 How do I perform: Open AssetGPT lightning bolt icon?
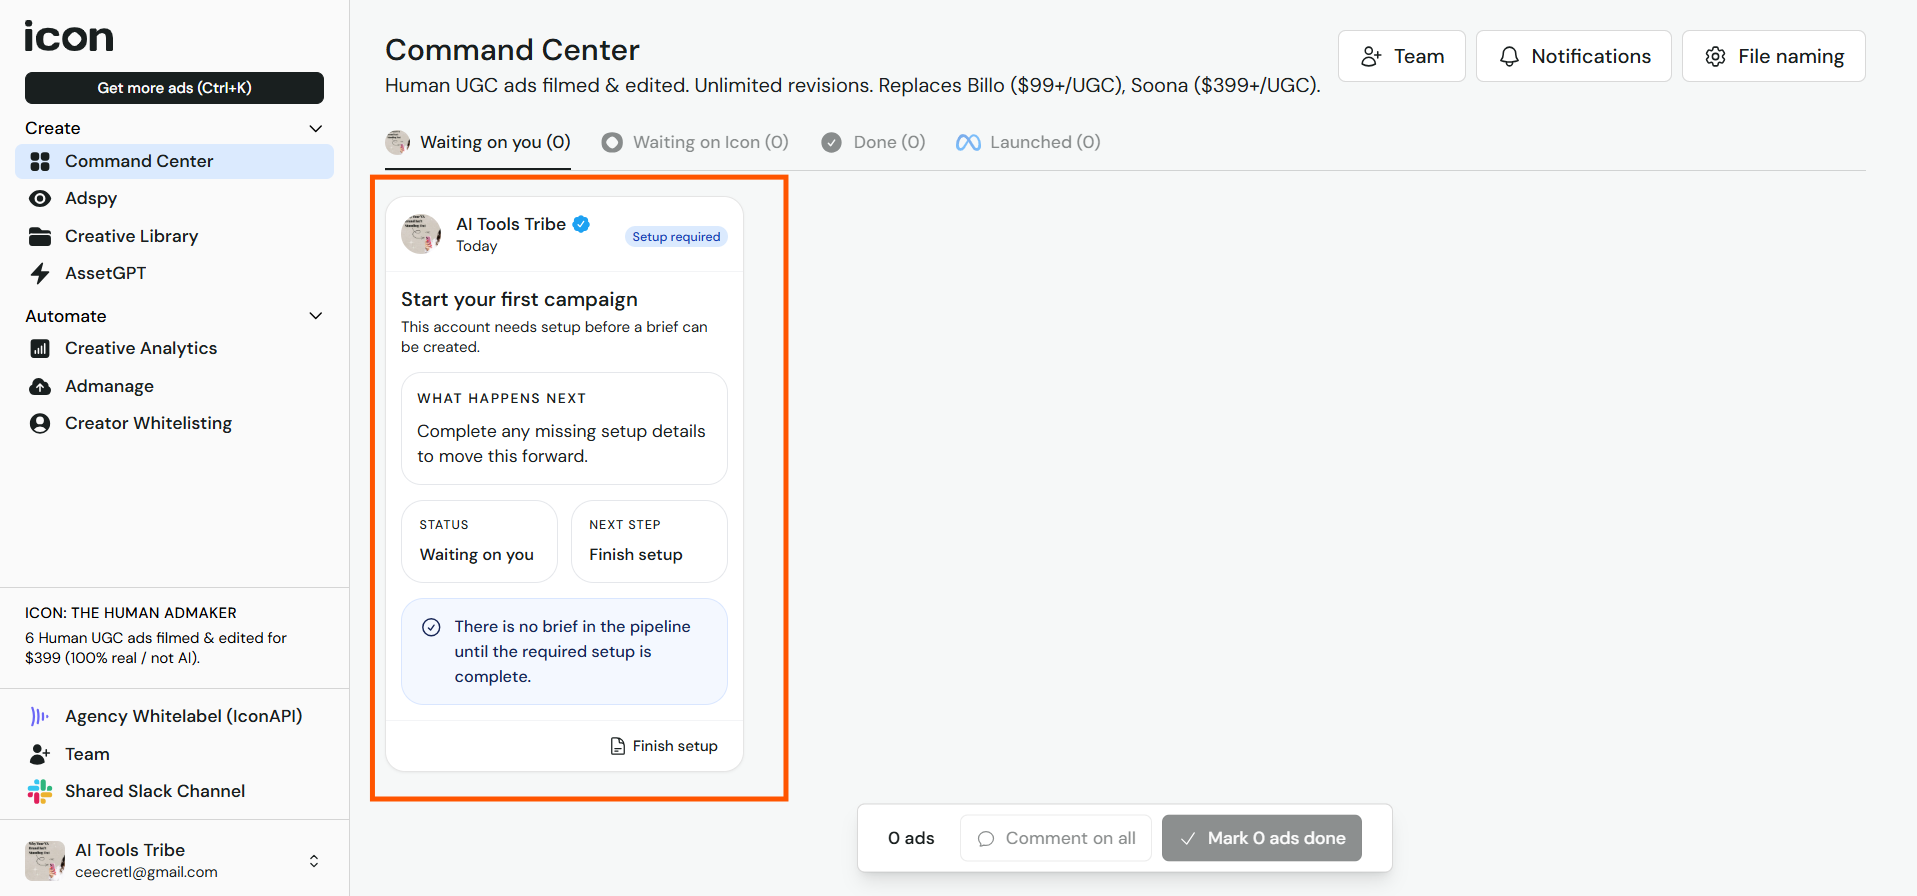tap(40, 273)
